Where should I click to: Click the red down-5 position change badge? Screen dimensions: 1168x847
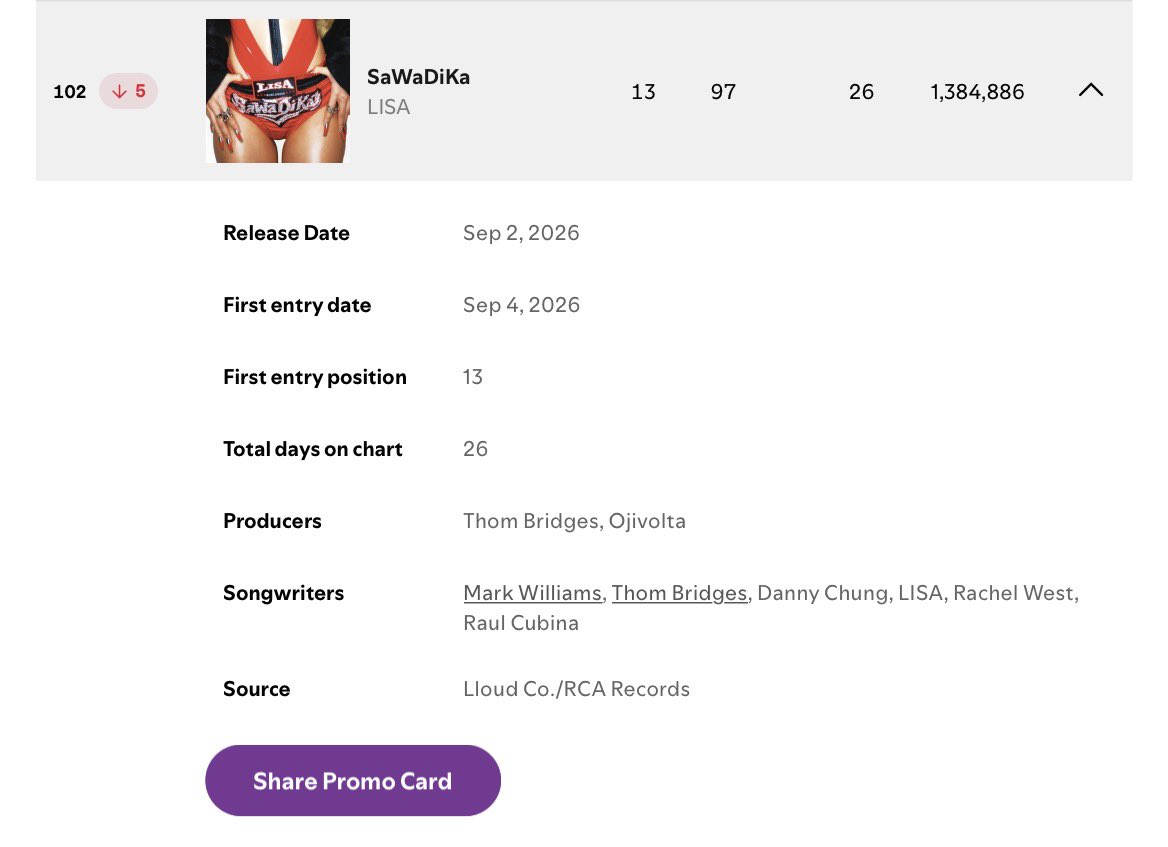[x=128, y=91]
